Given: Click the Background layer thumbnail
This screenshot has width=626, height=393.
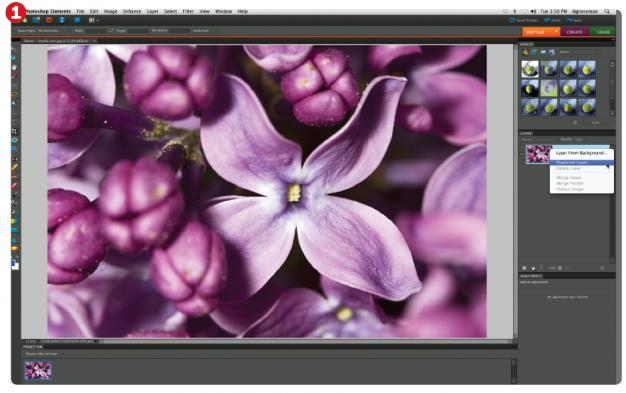Looking at the screenshot, I should pyautogui.click(x=538, y=154).
